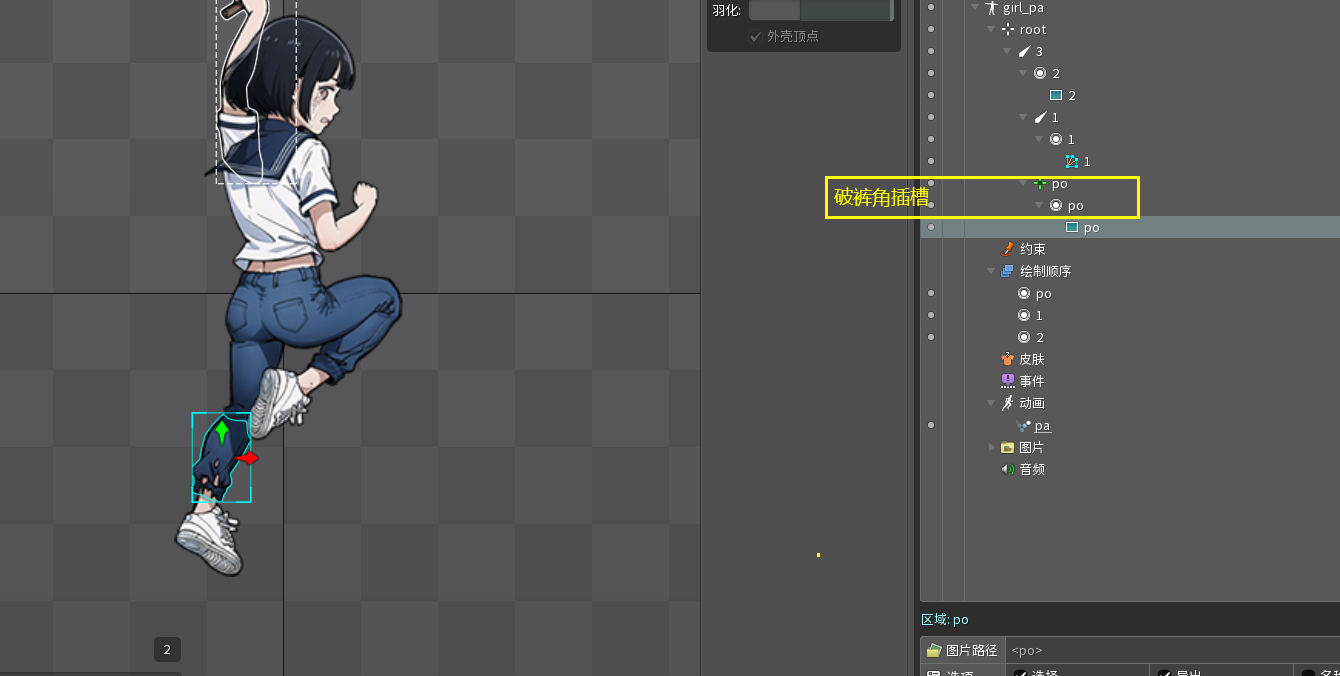Select the mesh attachment icon named 1
1340x676 pixels.
(x=1071, y=161)
